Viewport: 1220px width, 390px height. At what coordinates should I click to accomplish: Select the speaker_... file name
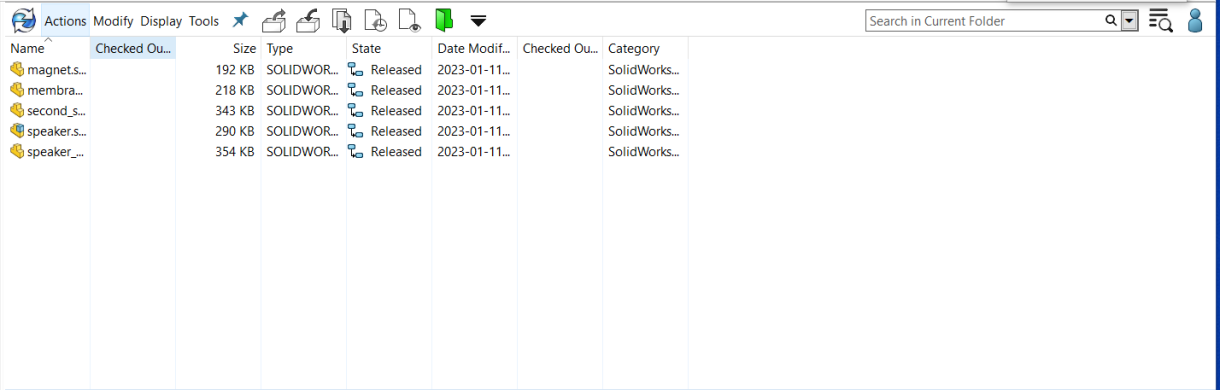[55, 152]
